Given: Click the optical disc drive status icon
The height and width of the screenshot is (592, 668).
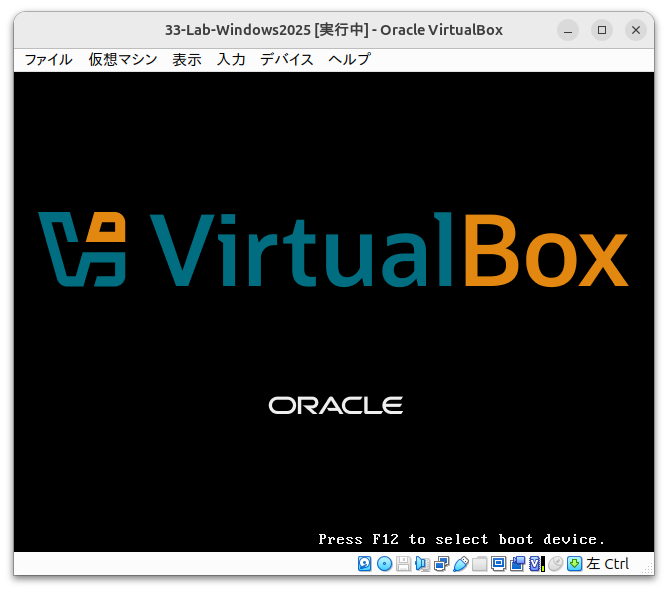Looking at the screenshot, I should [x=384, y=564].
